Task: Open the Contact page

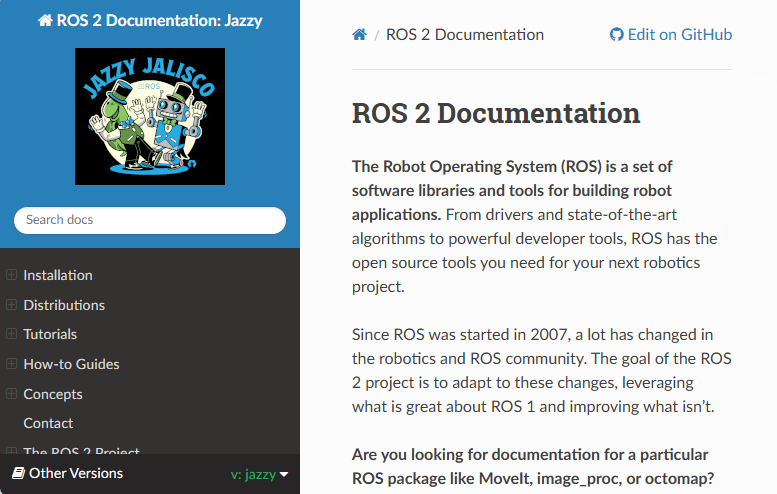Action: click(x=48, y=423)
